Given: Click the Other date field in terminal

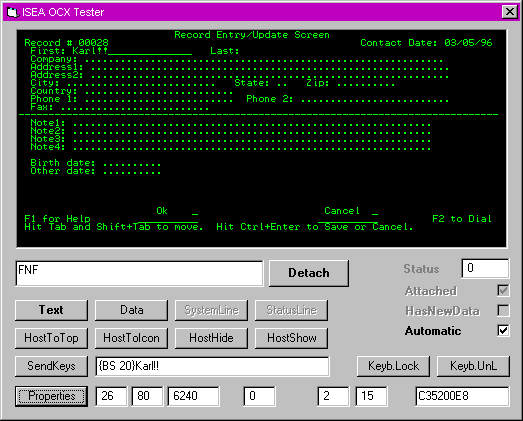Looking at the screenshot, I should pyautogui.click(x=132, y=171).
